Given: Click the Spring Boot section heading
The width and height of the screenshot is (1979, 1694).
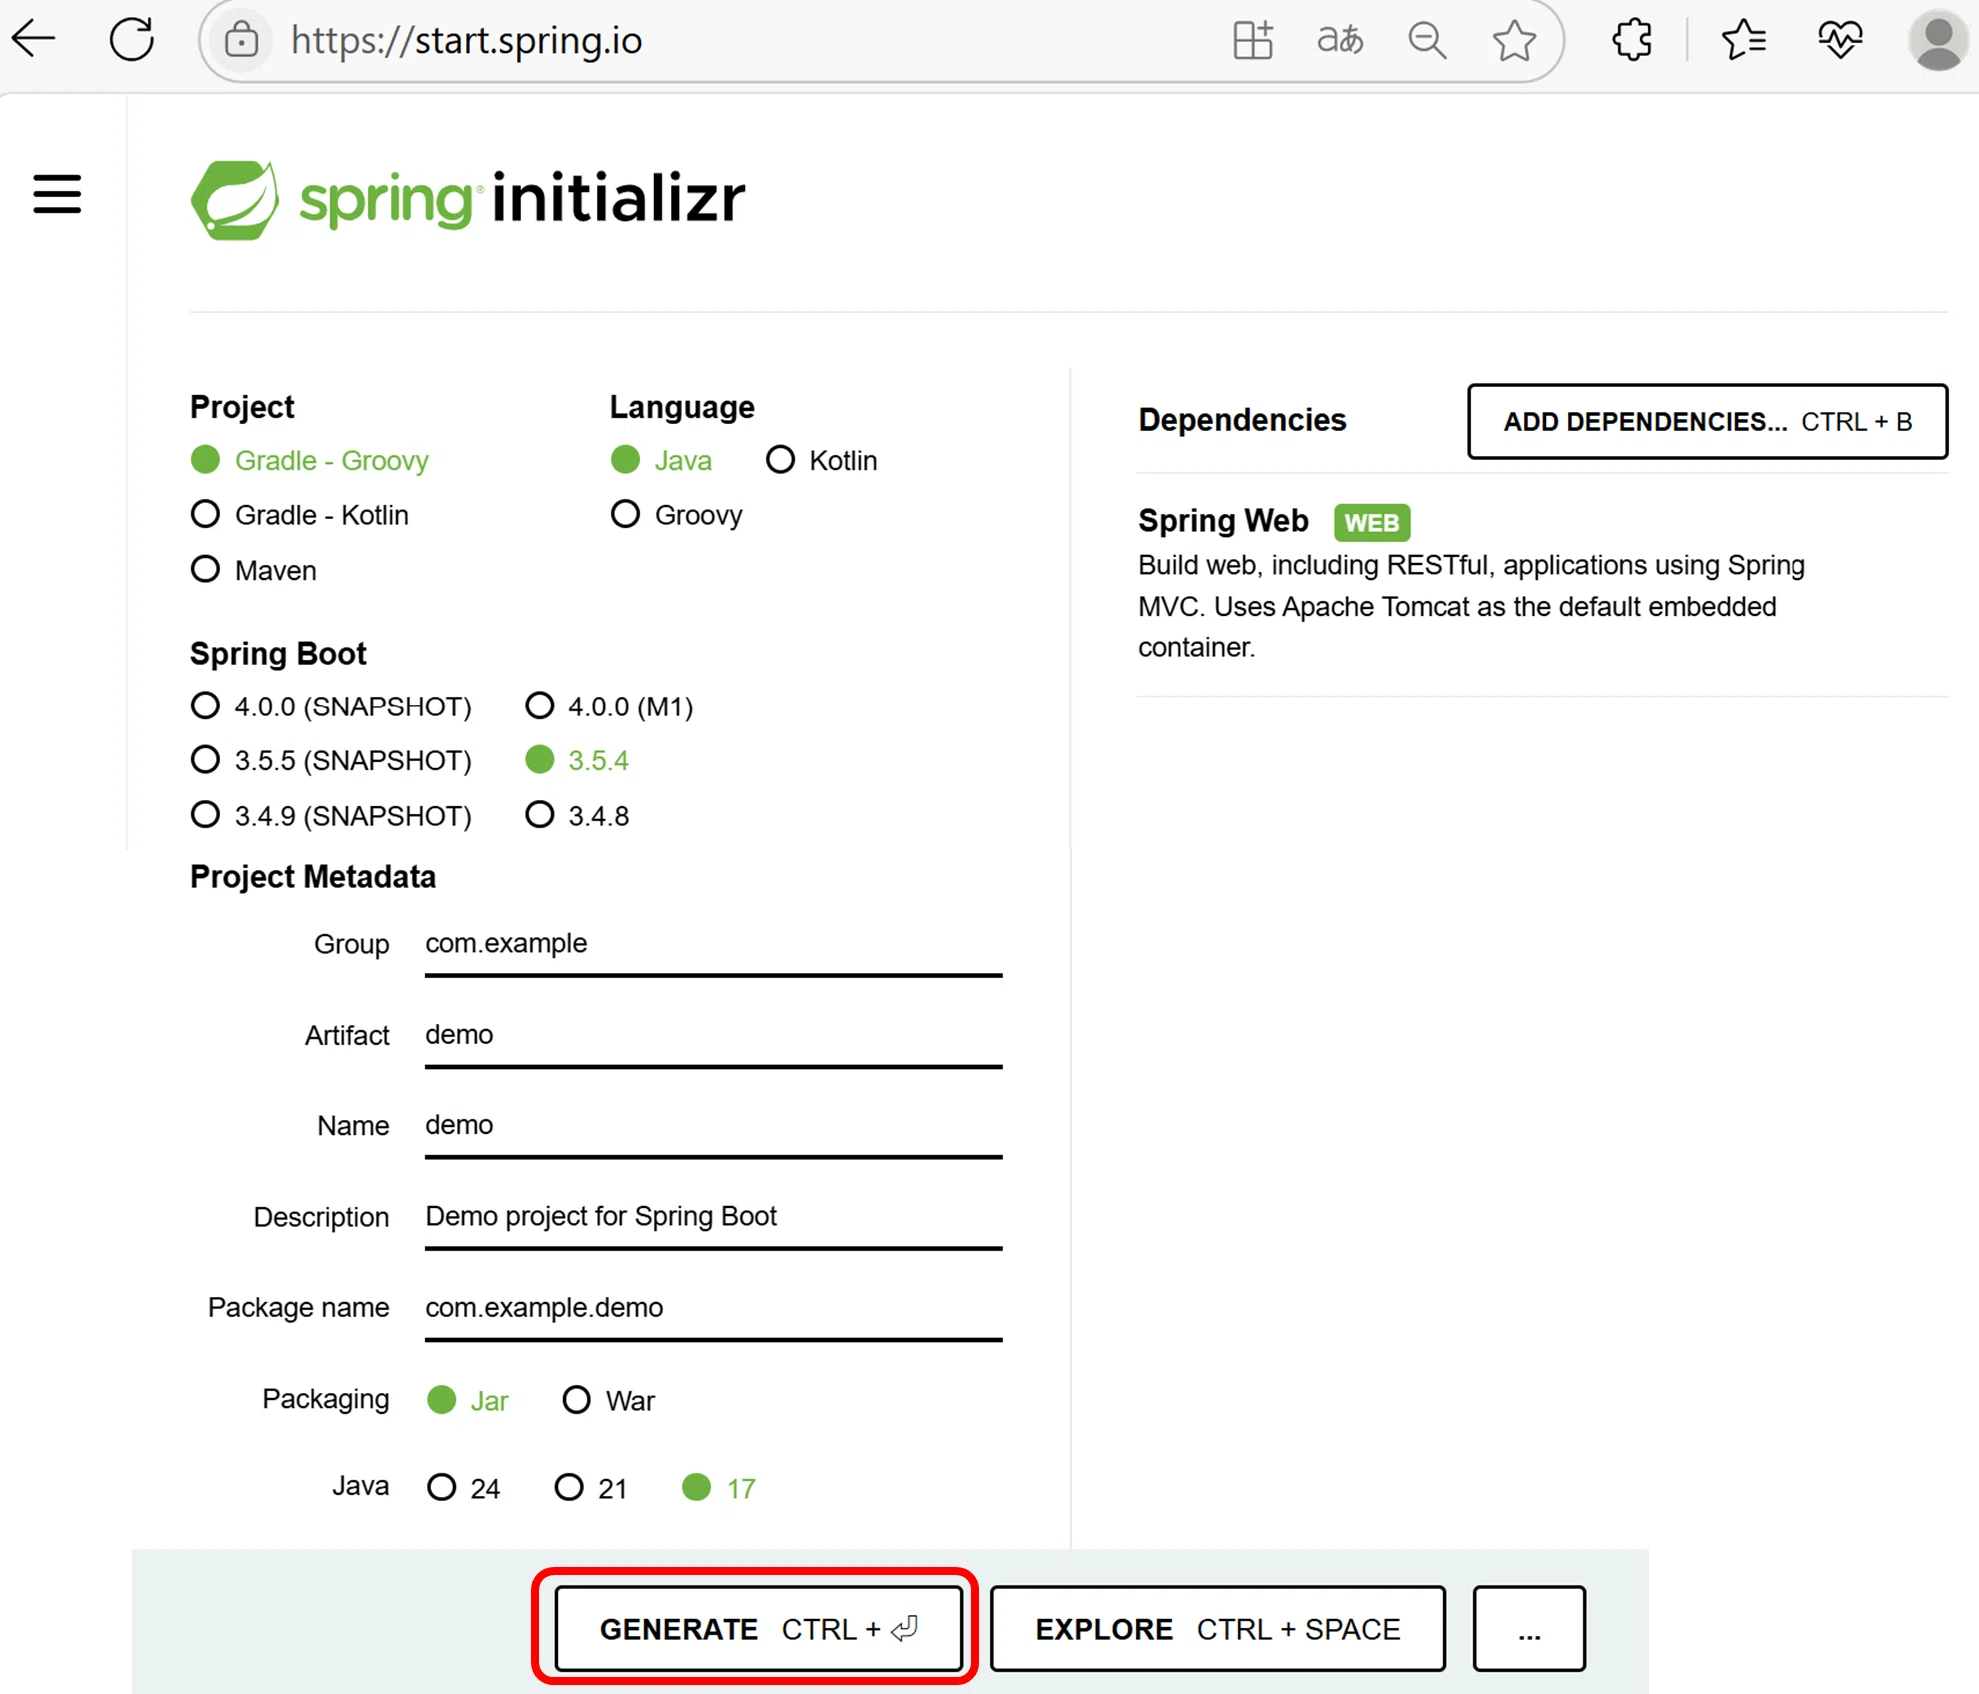Looking at the screenshot, I should [278, 653].
